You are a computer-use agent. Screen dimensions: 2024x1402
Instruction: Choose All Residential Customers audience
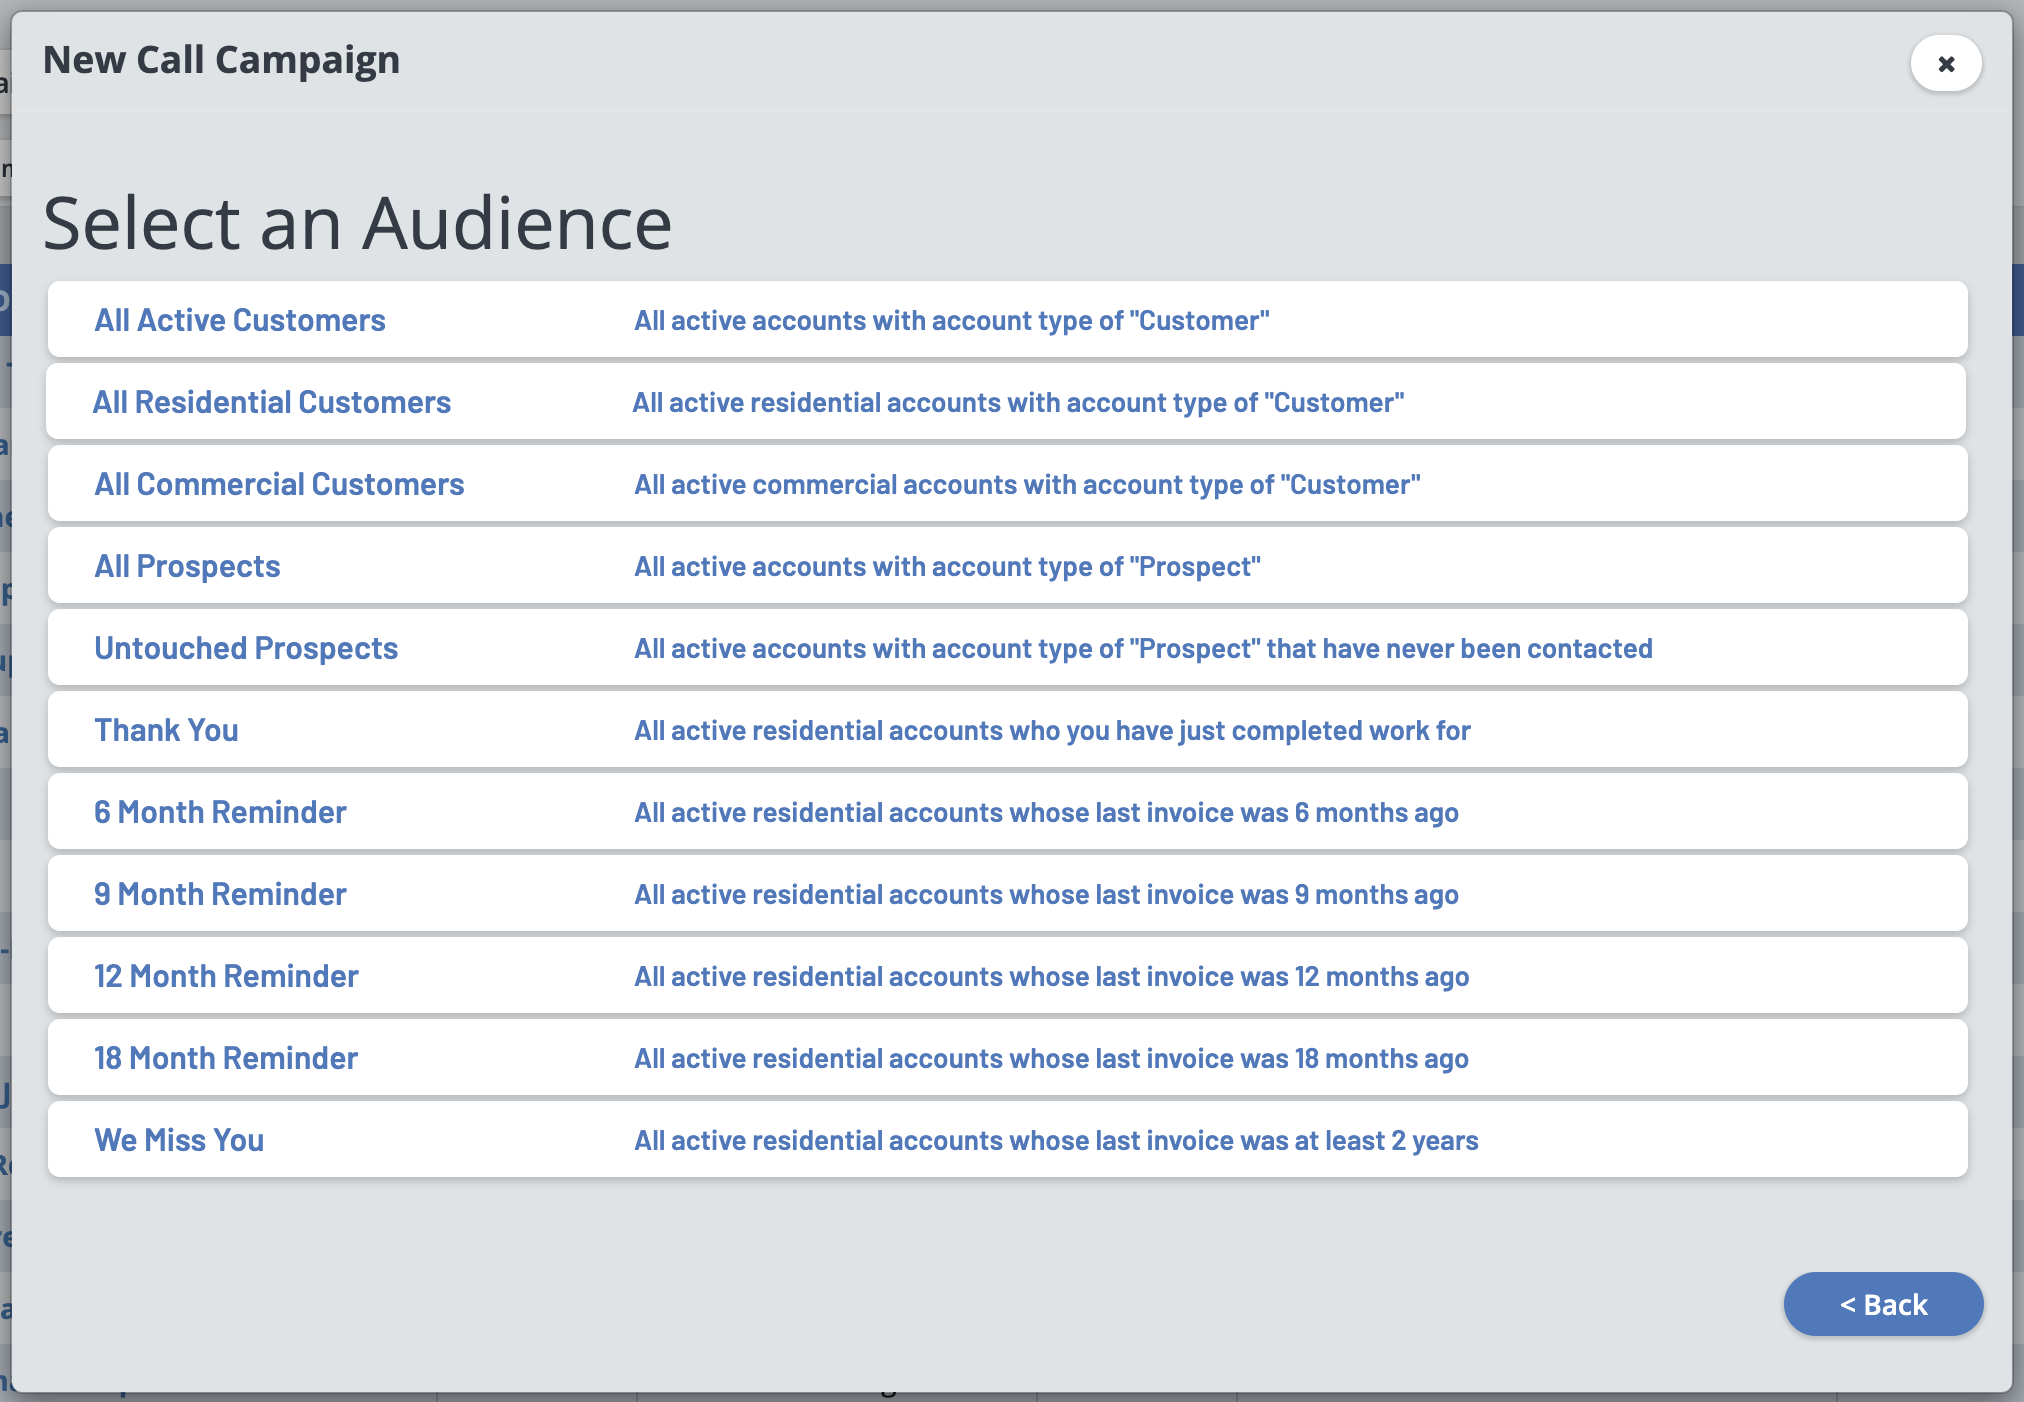pos(272,402)
